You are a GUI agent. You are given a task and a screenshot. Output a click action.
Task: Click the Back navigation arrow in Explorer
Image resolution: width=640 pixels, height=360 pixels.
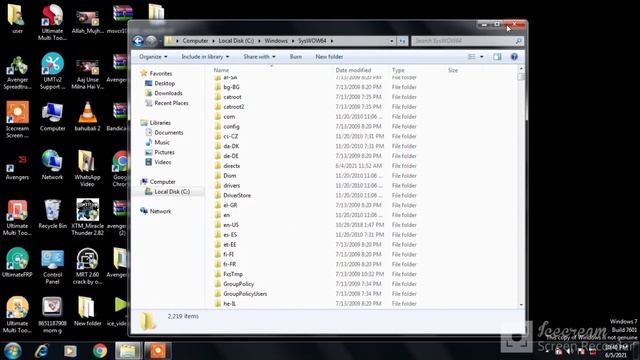[x=138, y=41]
